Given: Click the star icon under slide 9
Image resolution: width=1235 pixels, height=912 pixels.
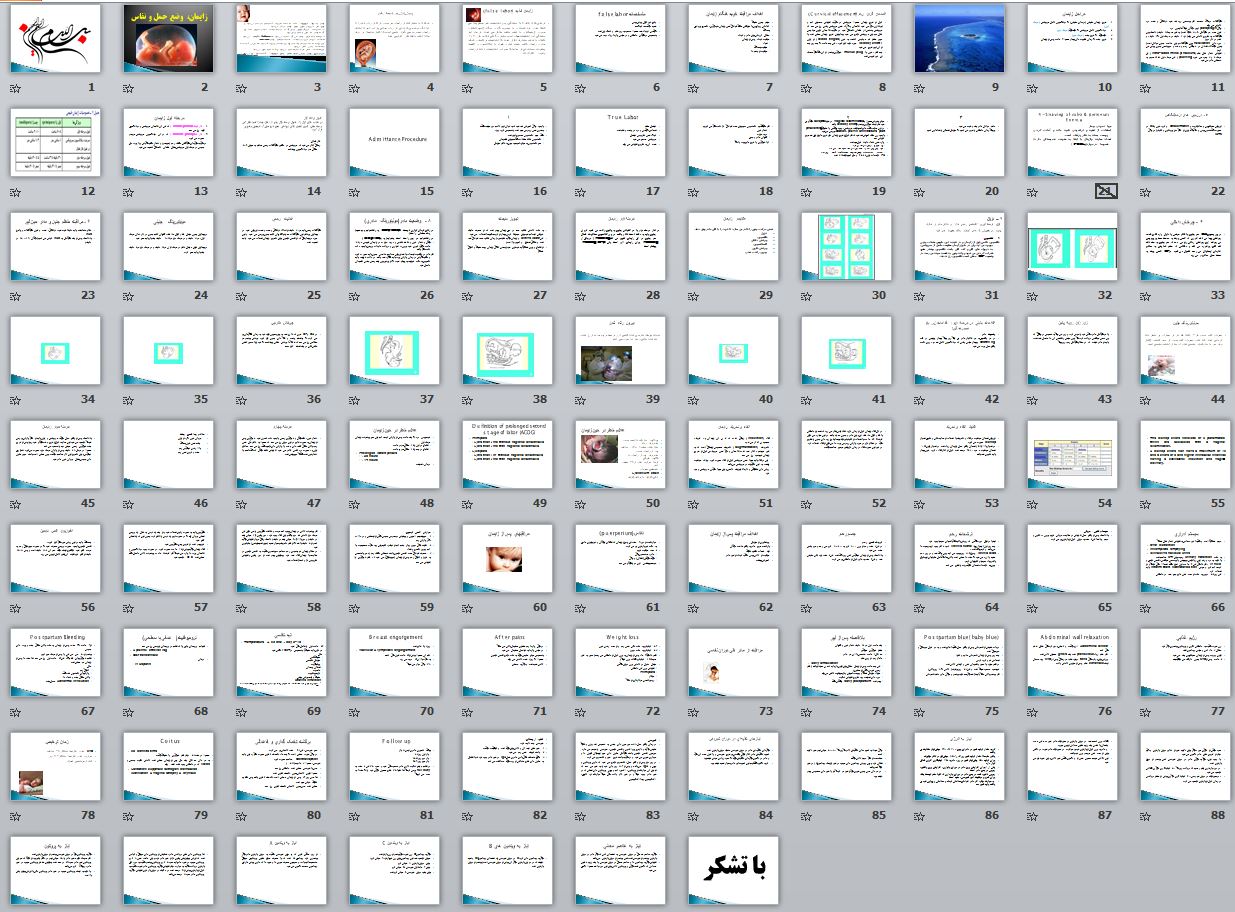Looking at the screenshot, I should [921, 89].
